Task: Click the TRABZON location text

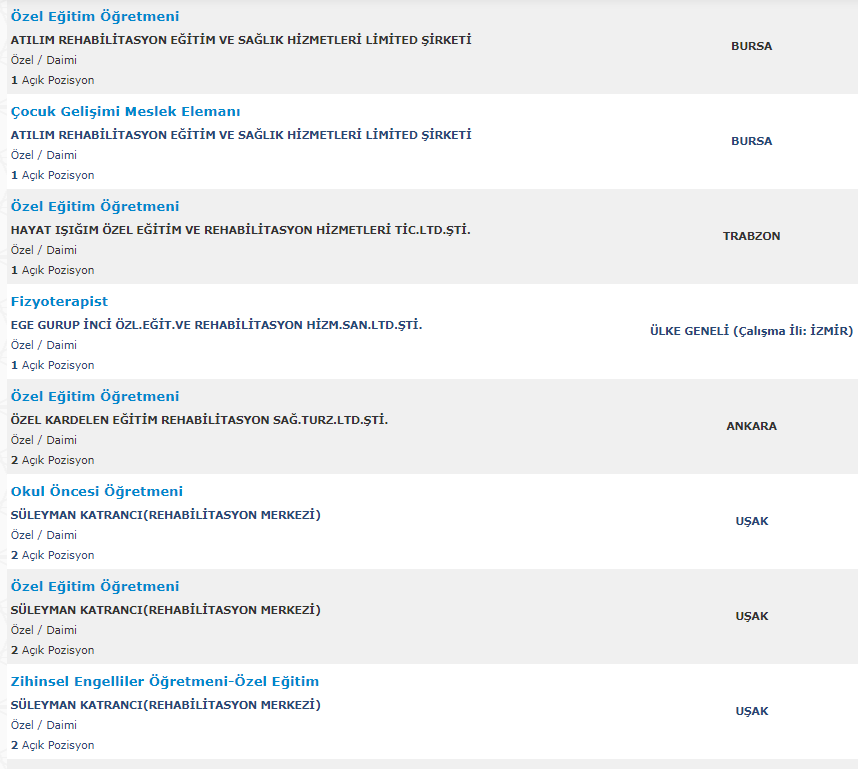Action: point(751,237)
